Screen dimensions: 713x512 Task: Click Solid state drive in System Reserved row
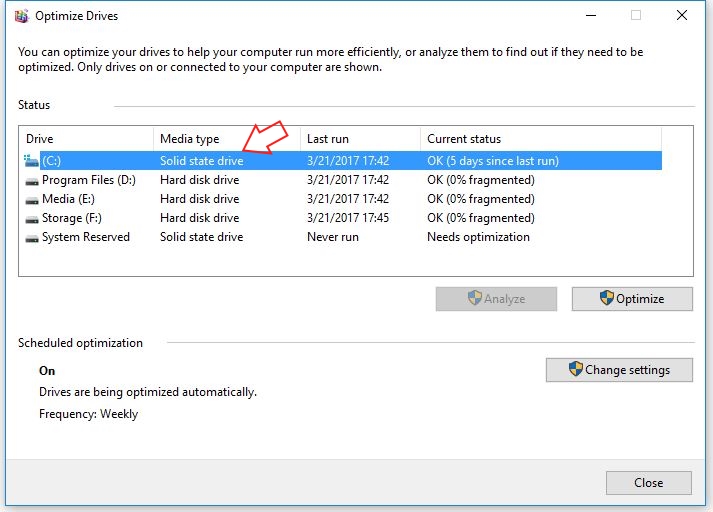coord(201,237)
